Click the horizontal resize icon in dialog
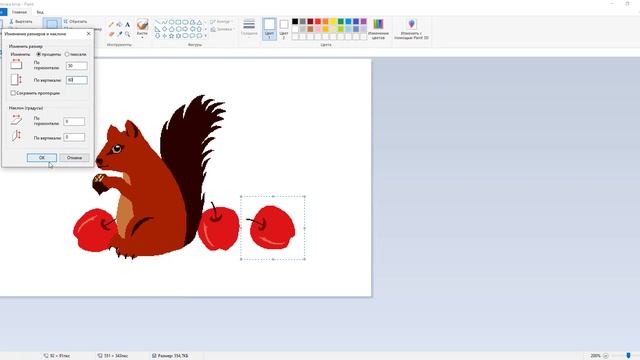Image resolution: width=640 pixels, height=360 pixels. [16, 64]
